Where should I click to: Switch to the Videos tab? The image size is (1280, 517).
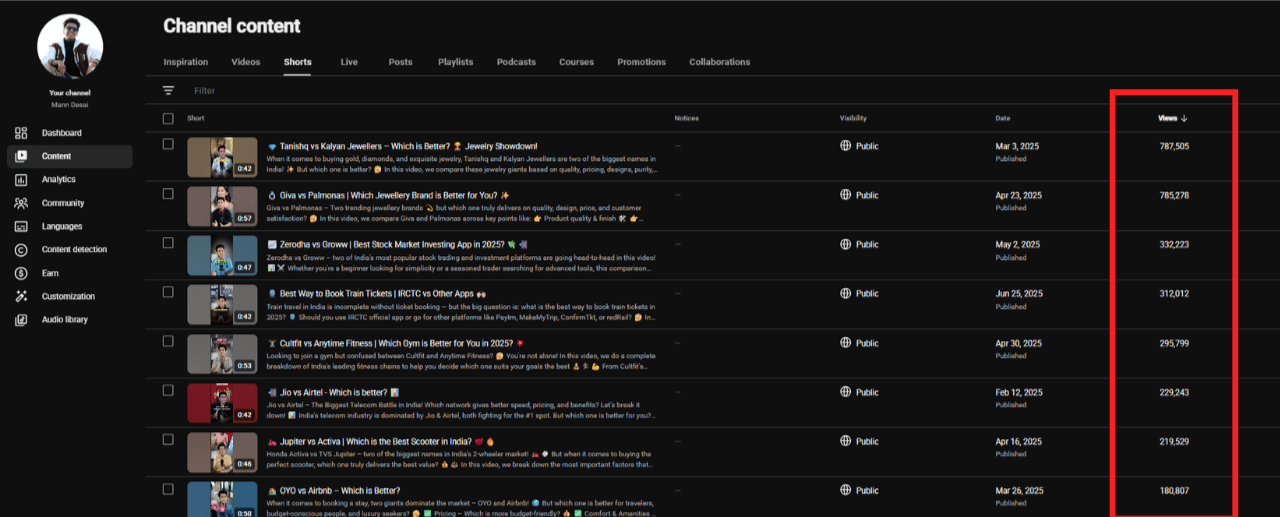click(x=246, y=62)
